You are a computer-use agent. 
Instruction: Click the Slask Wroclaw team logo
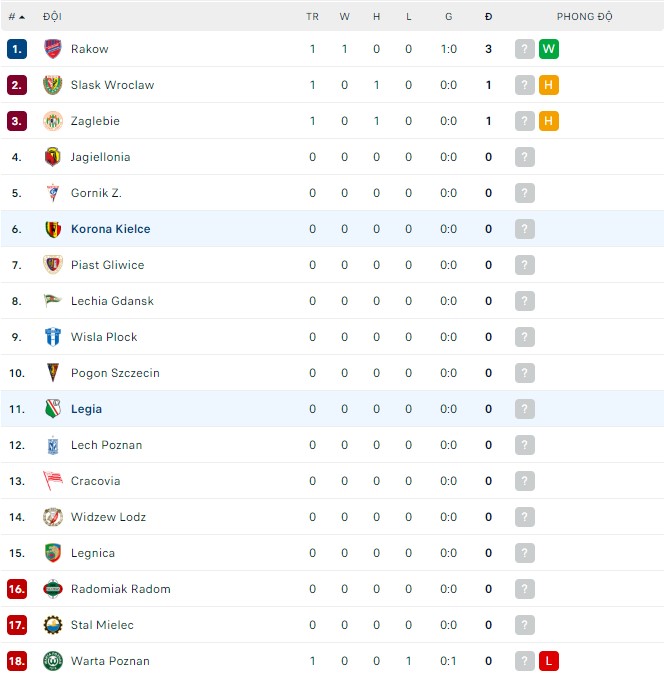point(53,85)
